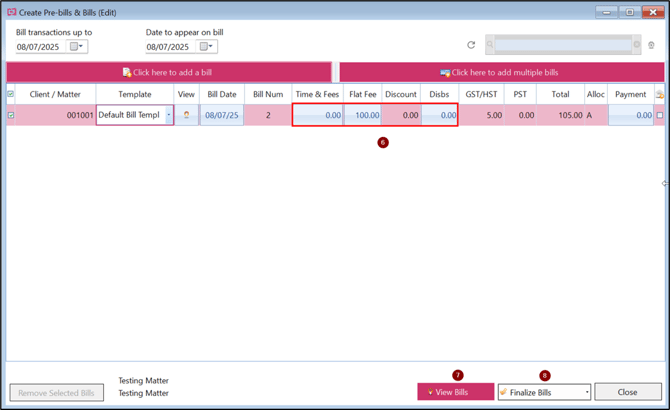Open calendar picker for Bill transactions up to
The width and height of the screenshot is (670, 410).
pyautogui.click(x=77, y=47)
